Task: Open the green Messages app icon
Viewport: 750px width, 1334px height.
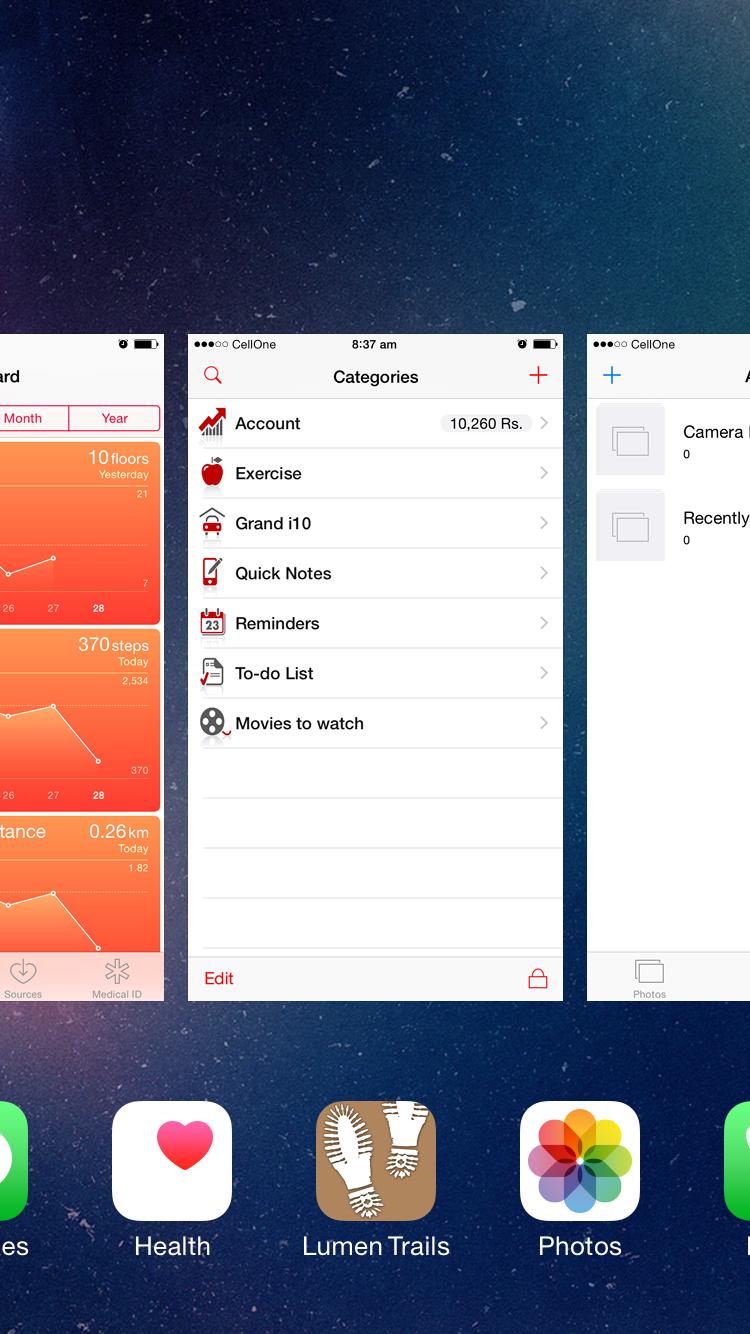Action: pos(14,1161)
